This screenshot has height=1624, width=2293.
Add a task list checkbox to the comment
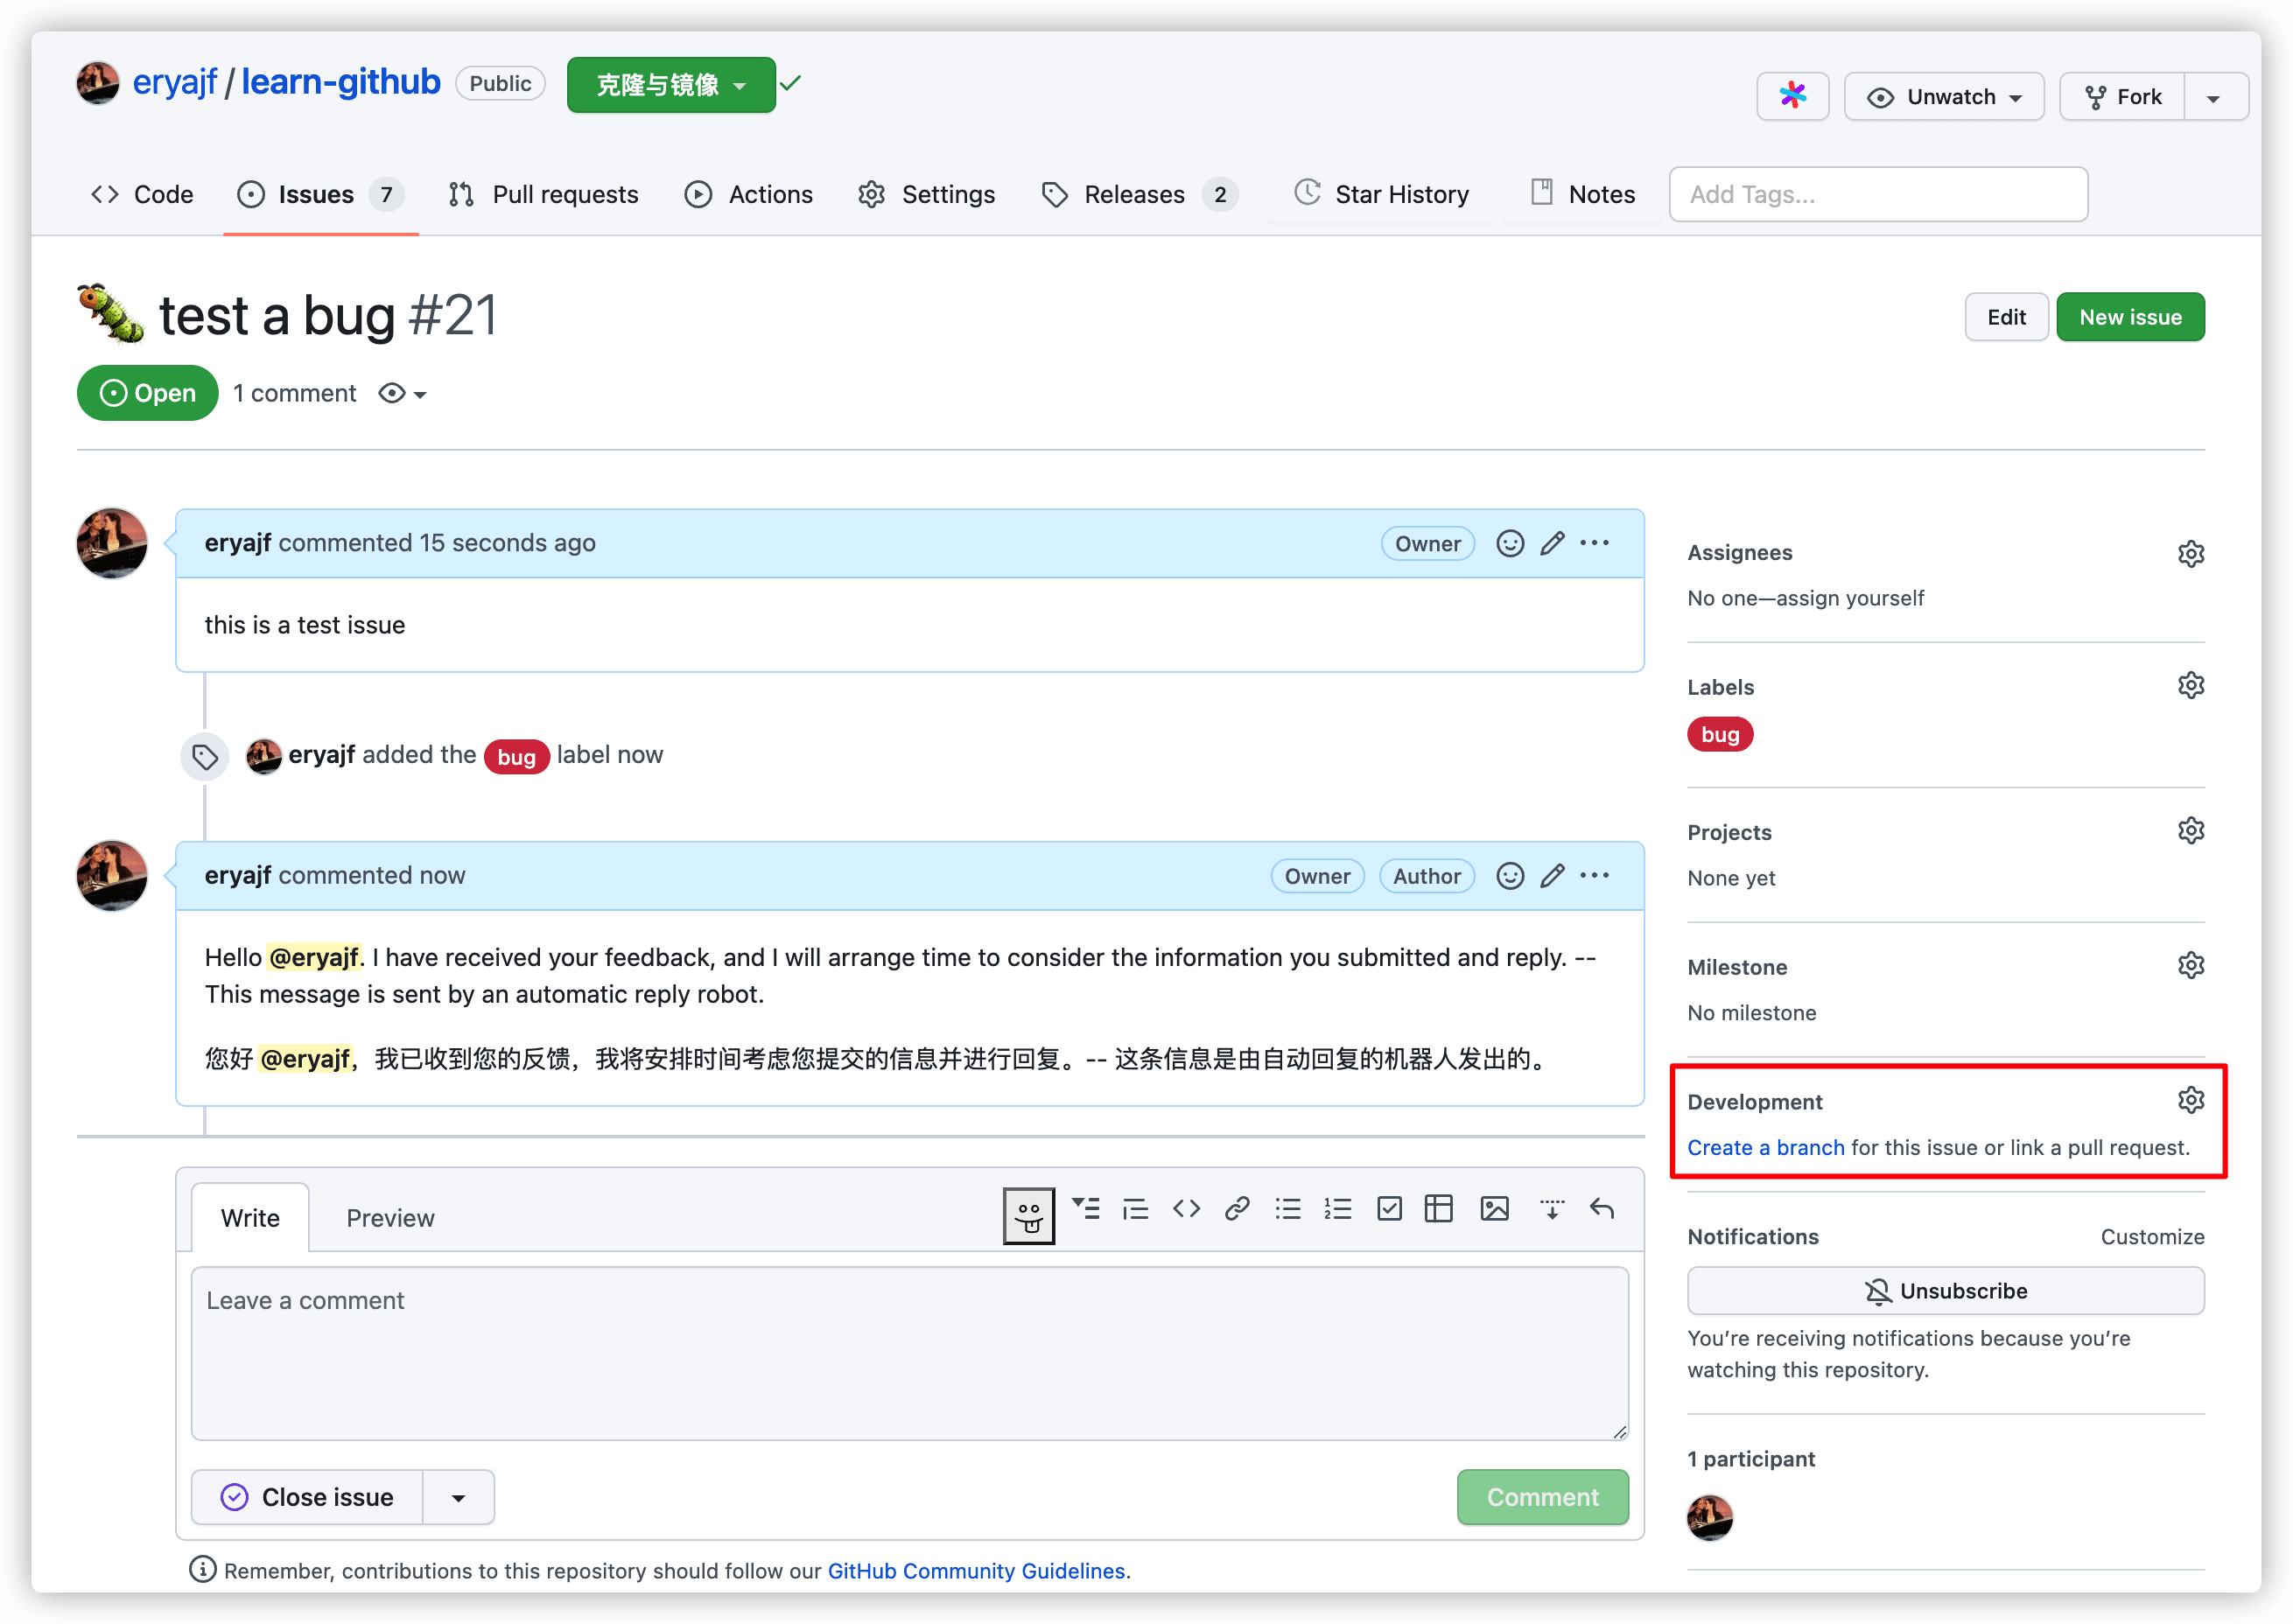(1389, 1209)
